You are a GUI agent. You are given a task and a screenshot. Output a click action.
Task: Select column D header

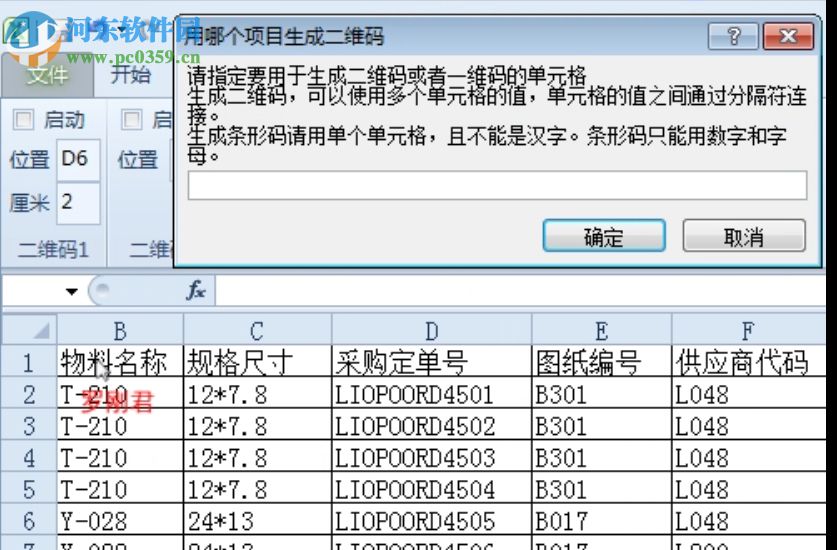coord(431,331)
